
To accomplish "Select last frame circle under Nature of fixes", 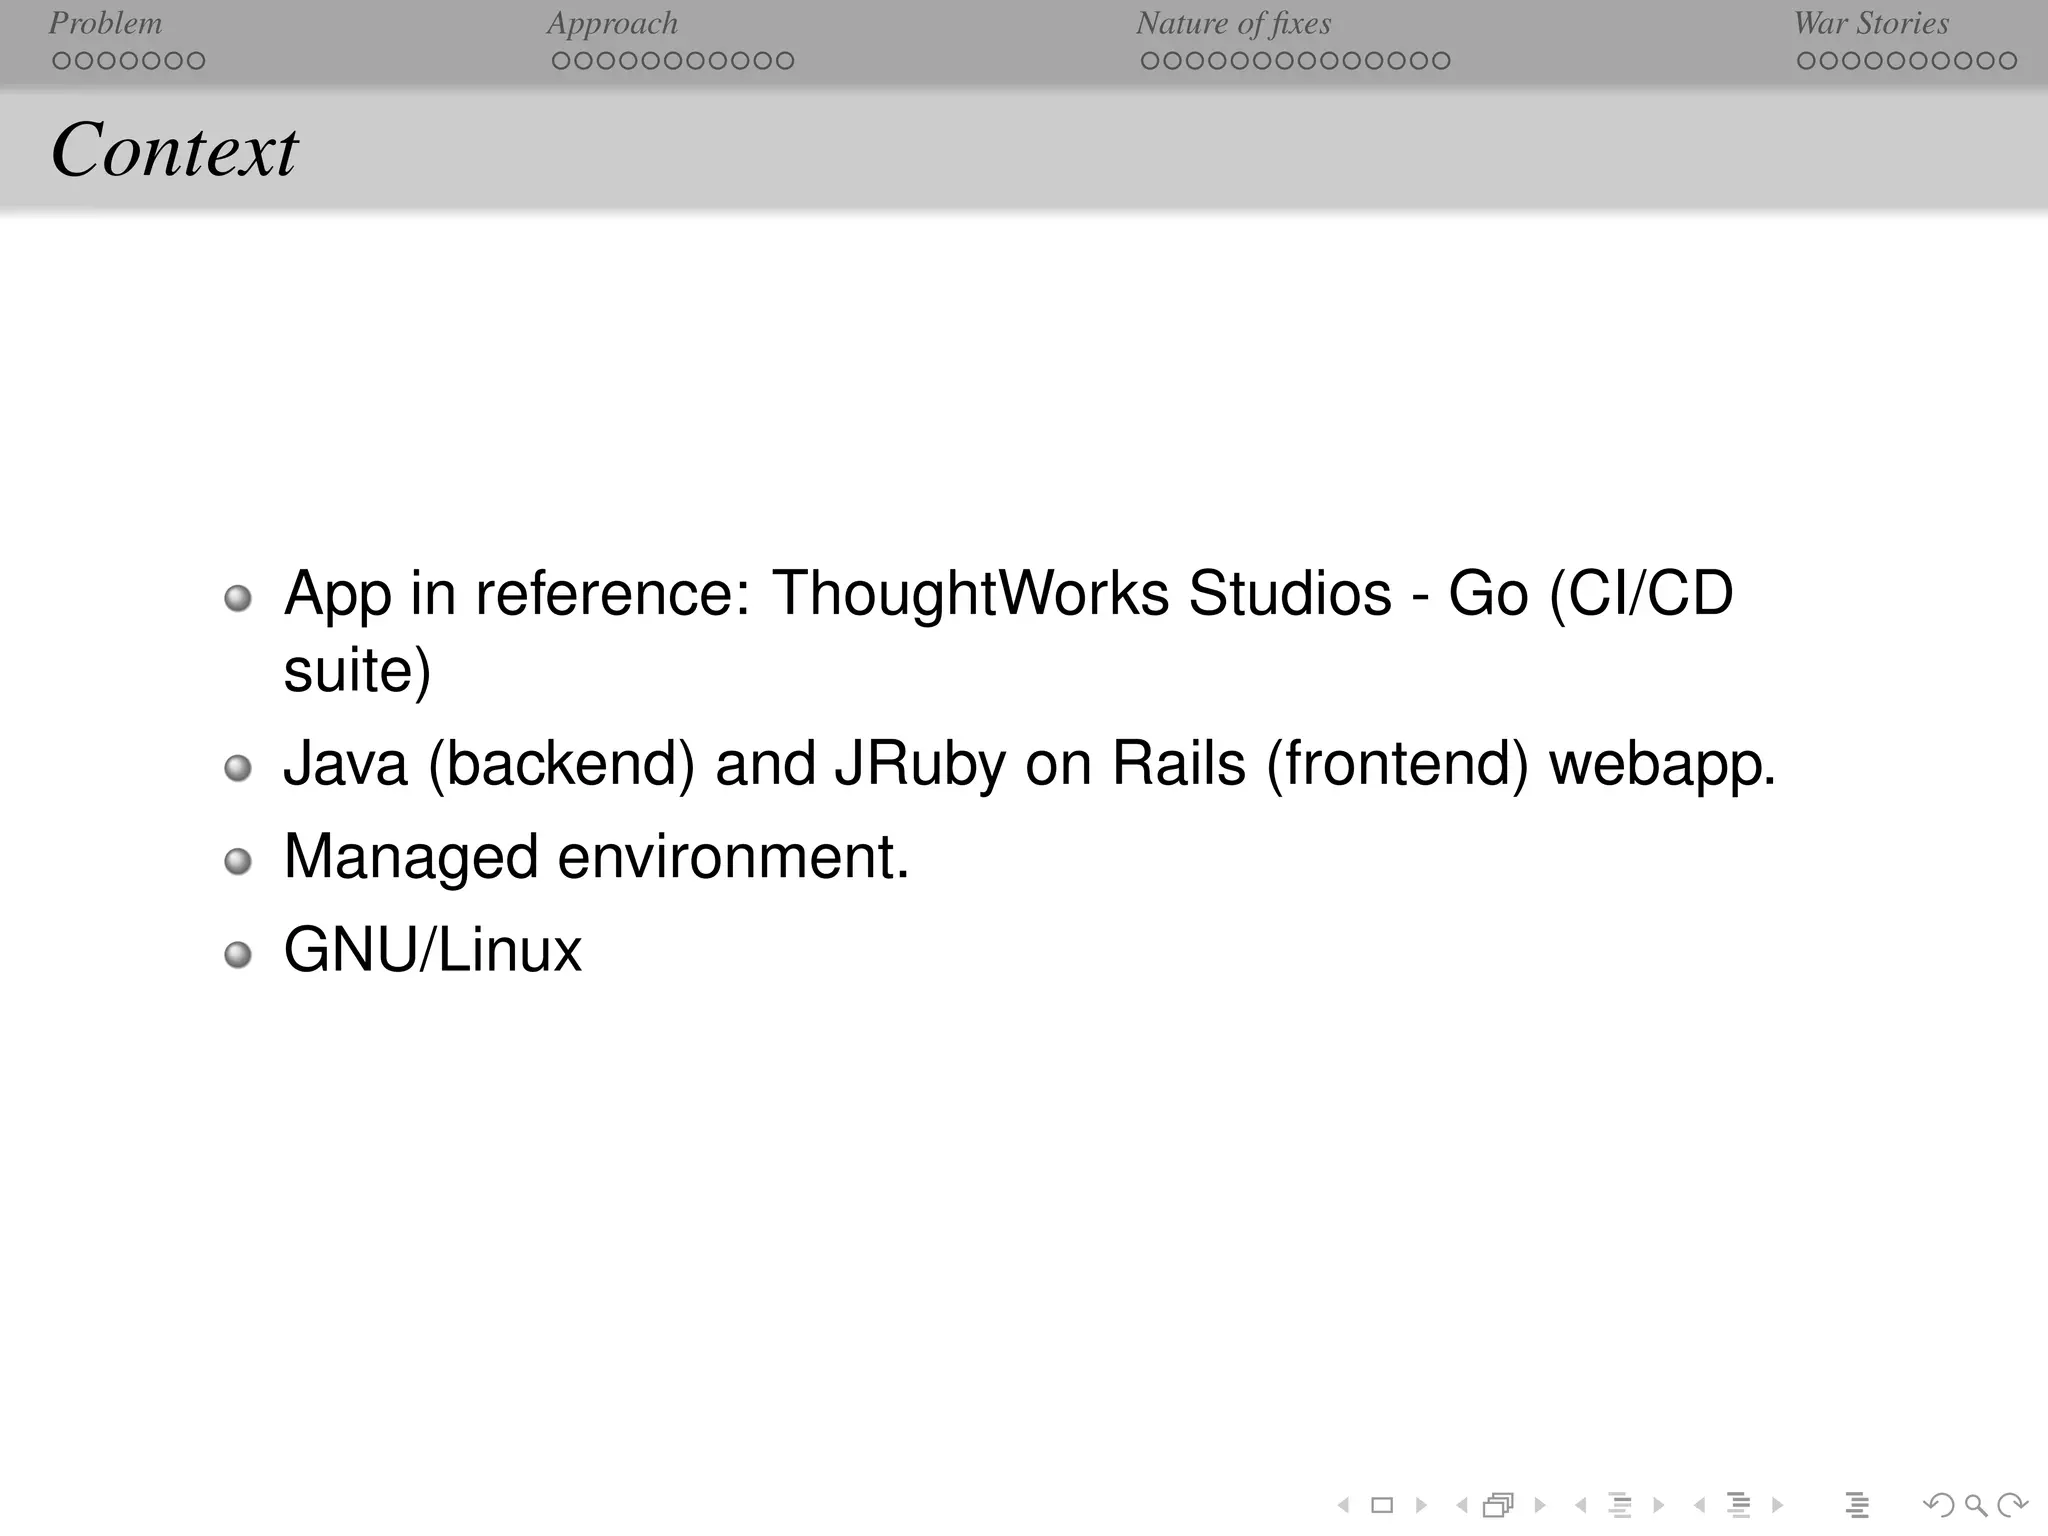I will tap(1440, 61).
